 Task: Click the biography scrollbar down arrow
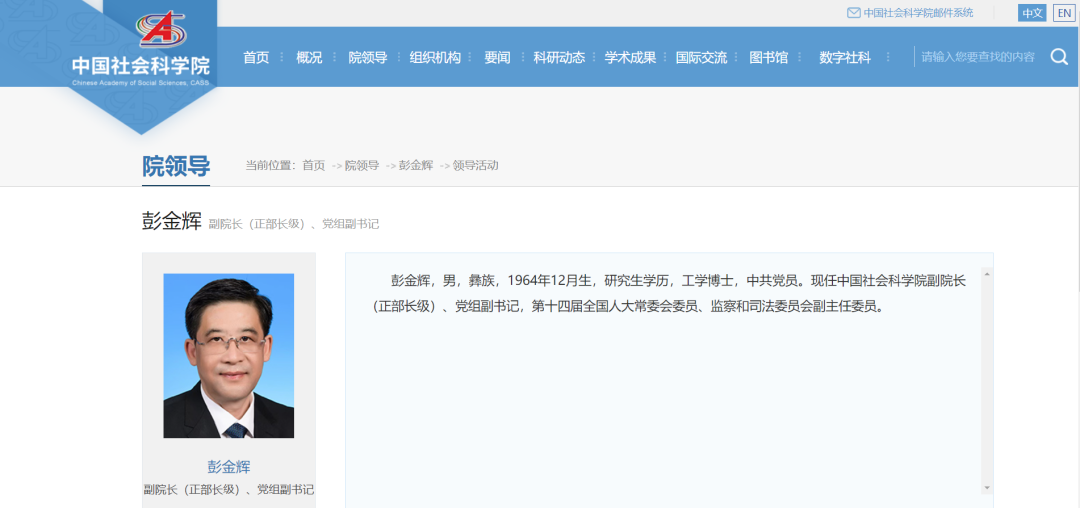[x=987, y=487]
